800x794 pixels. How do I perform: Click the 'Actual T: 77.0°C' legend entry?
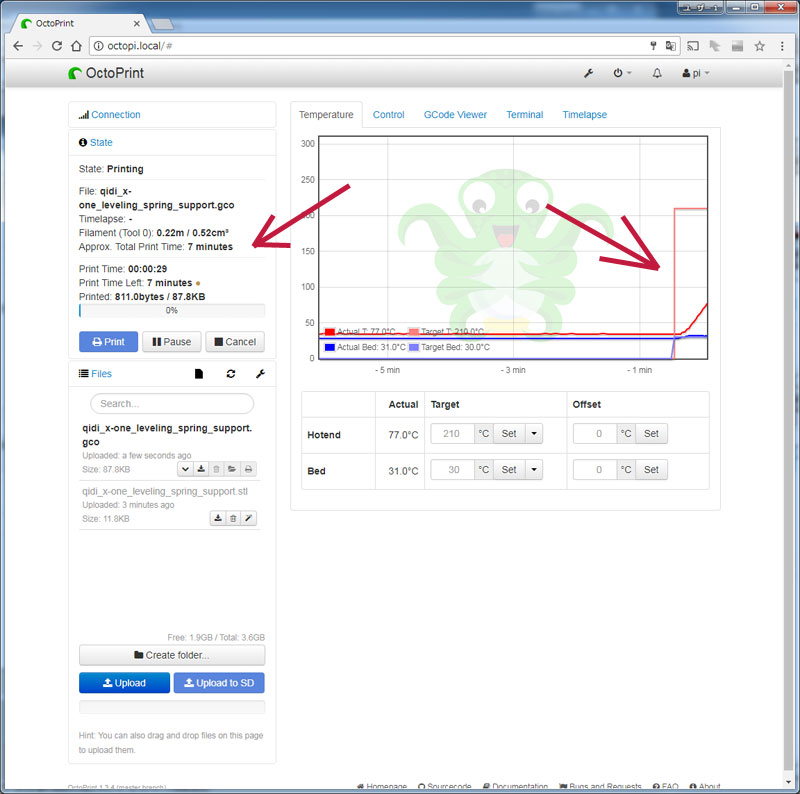point(360,332)
